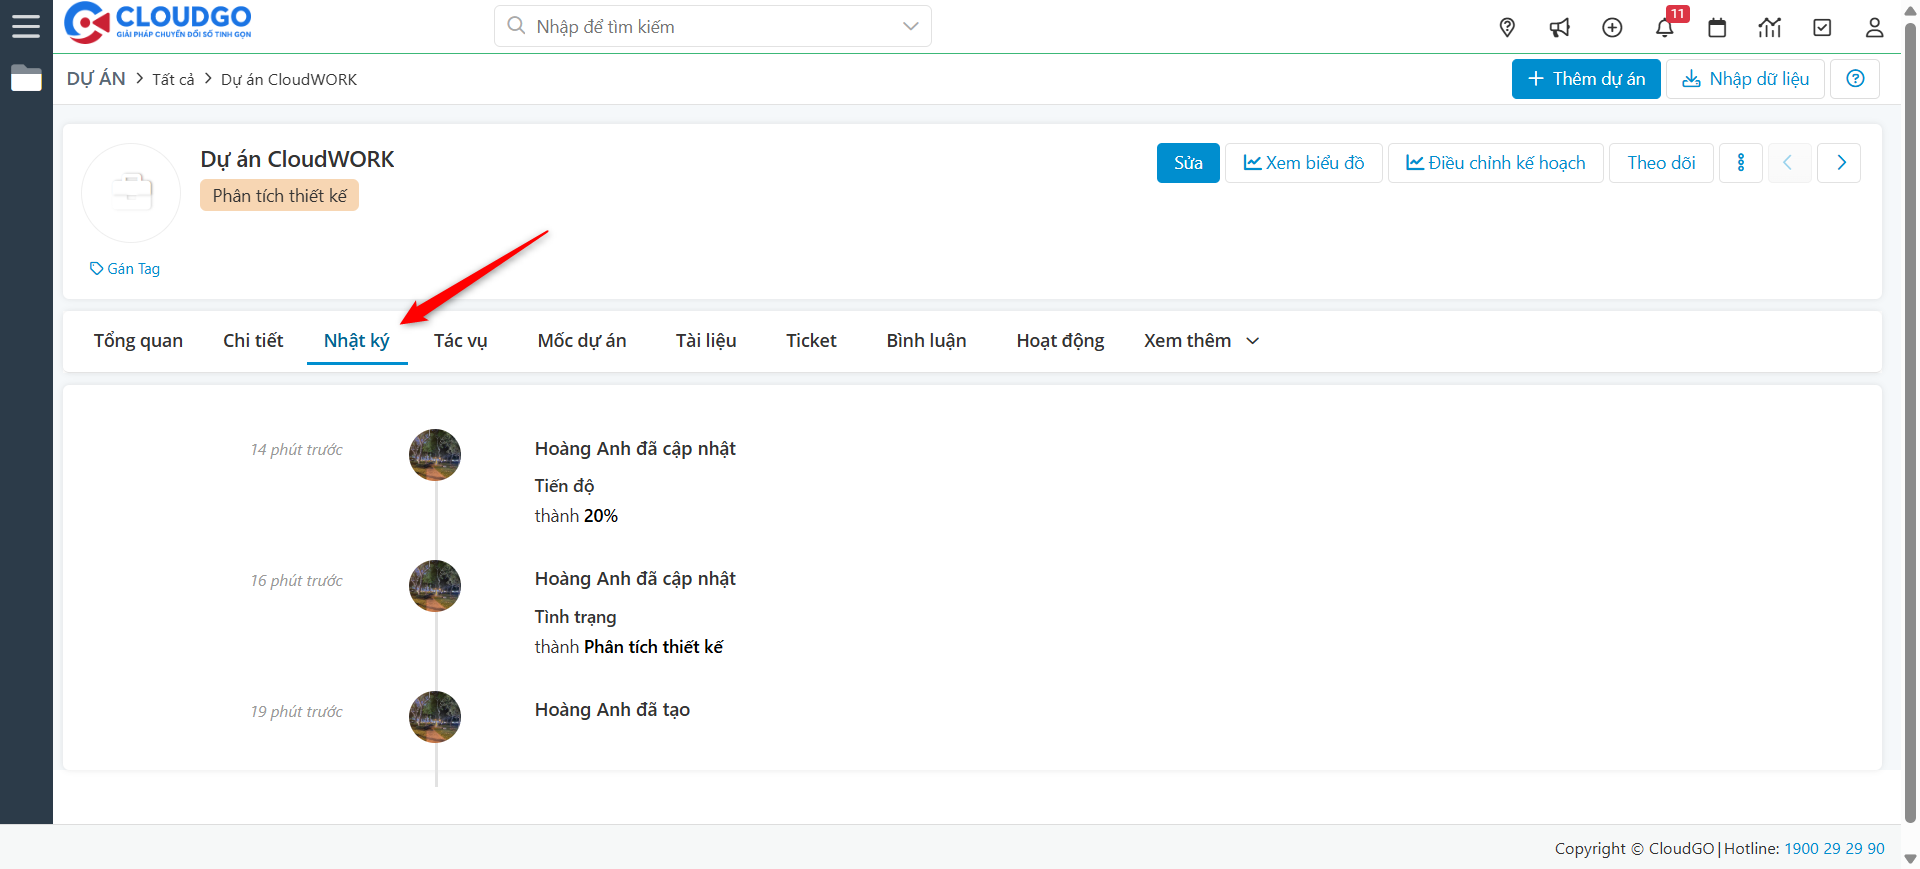Click the '16 phút trước' timestamp
The height and width of the screenshot is (869, 1920).
point(296,581)
